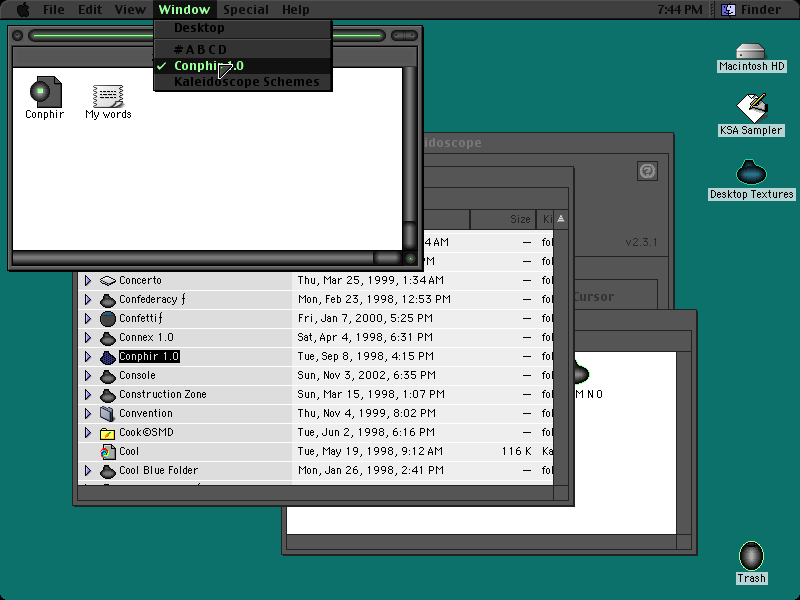The height and width of the screenshot is (600, 800).
Task: Choose checked Conphir 1.0 in Window menu
Action: click(243, 66)
